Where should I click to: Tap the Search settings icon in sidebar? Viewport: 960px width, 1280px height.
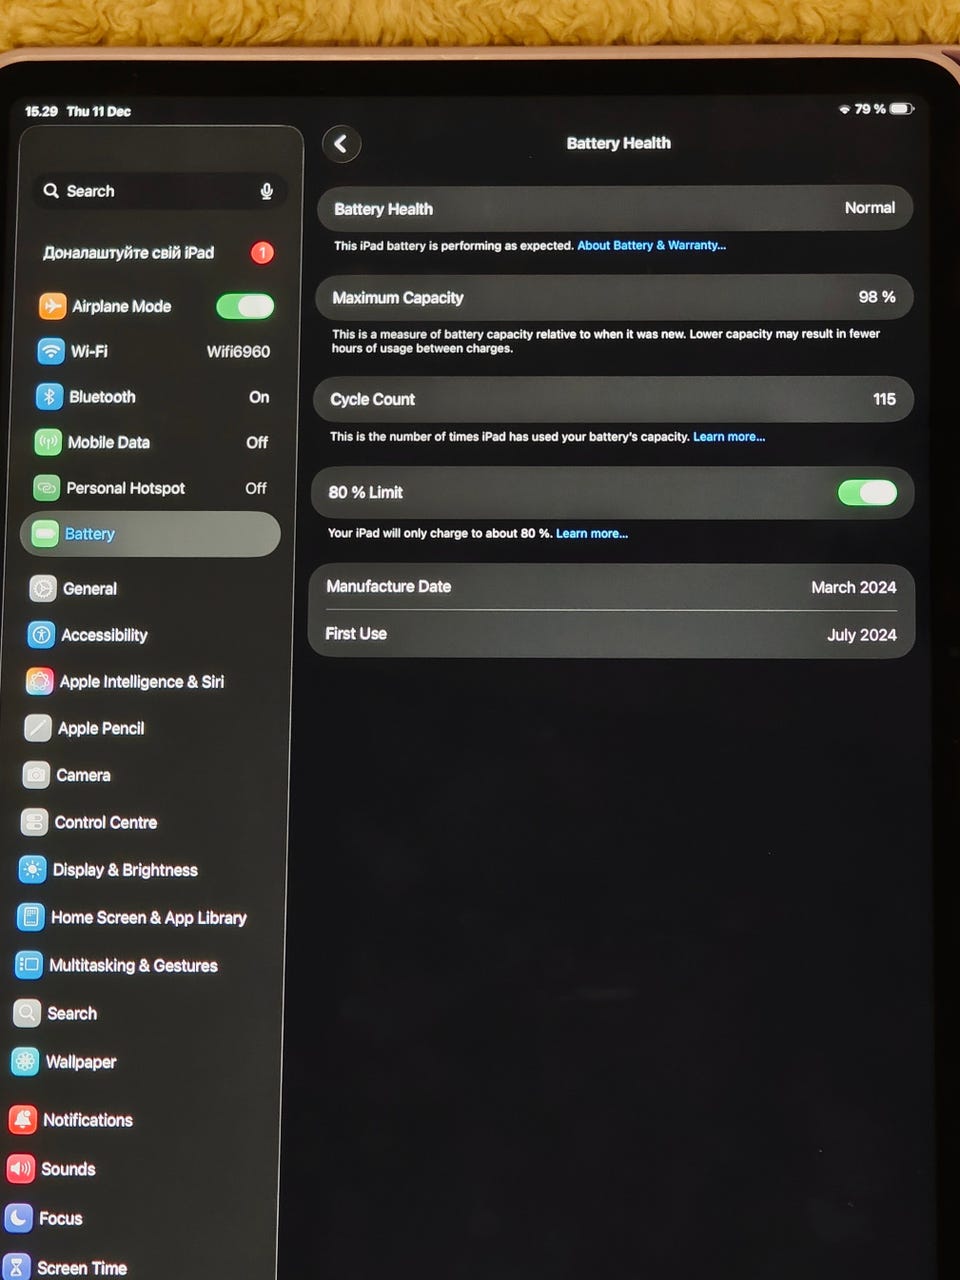pyautogui.click(x=27, y=1013)
